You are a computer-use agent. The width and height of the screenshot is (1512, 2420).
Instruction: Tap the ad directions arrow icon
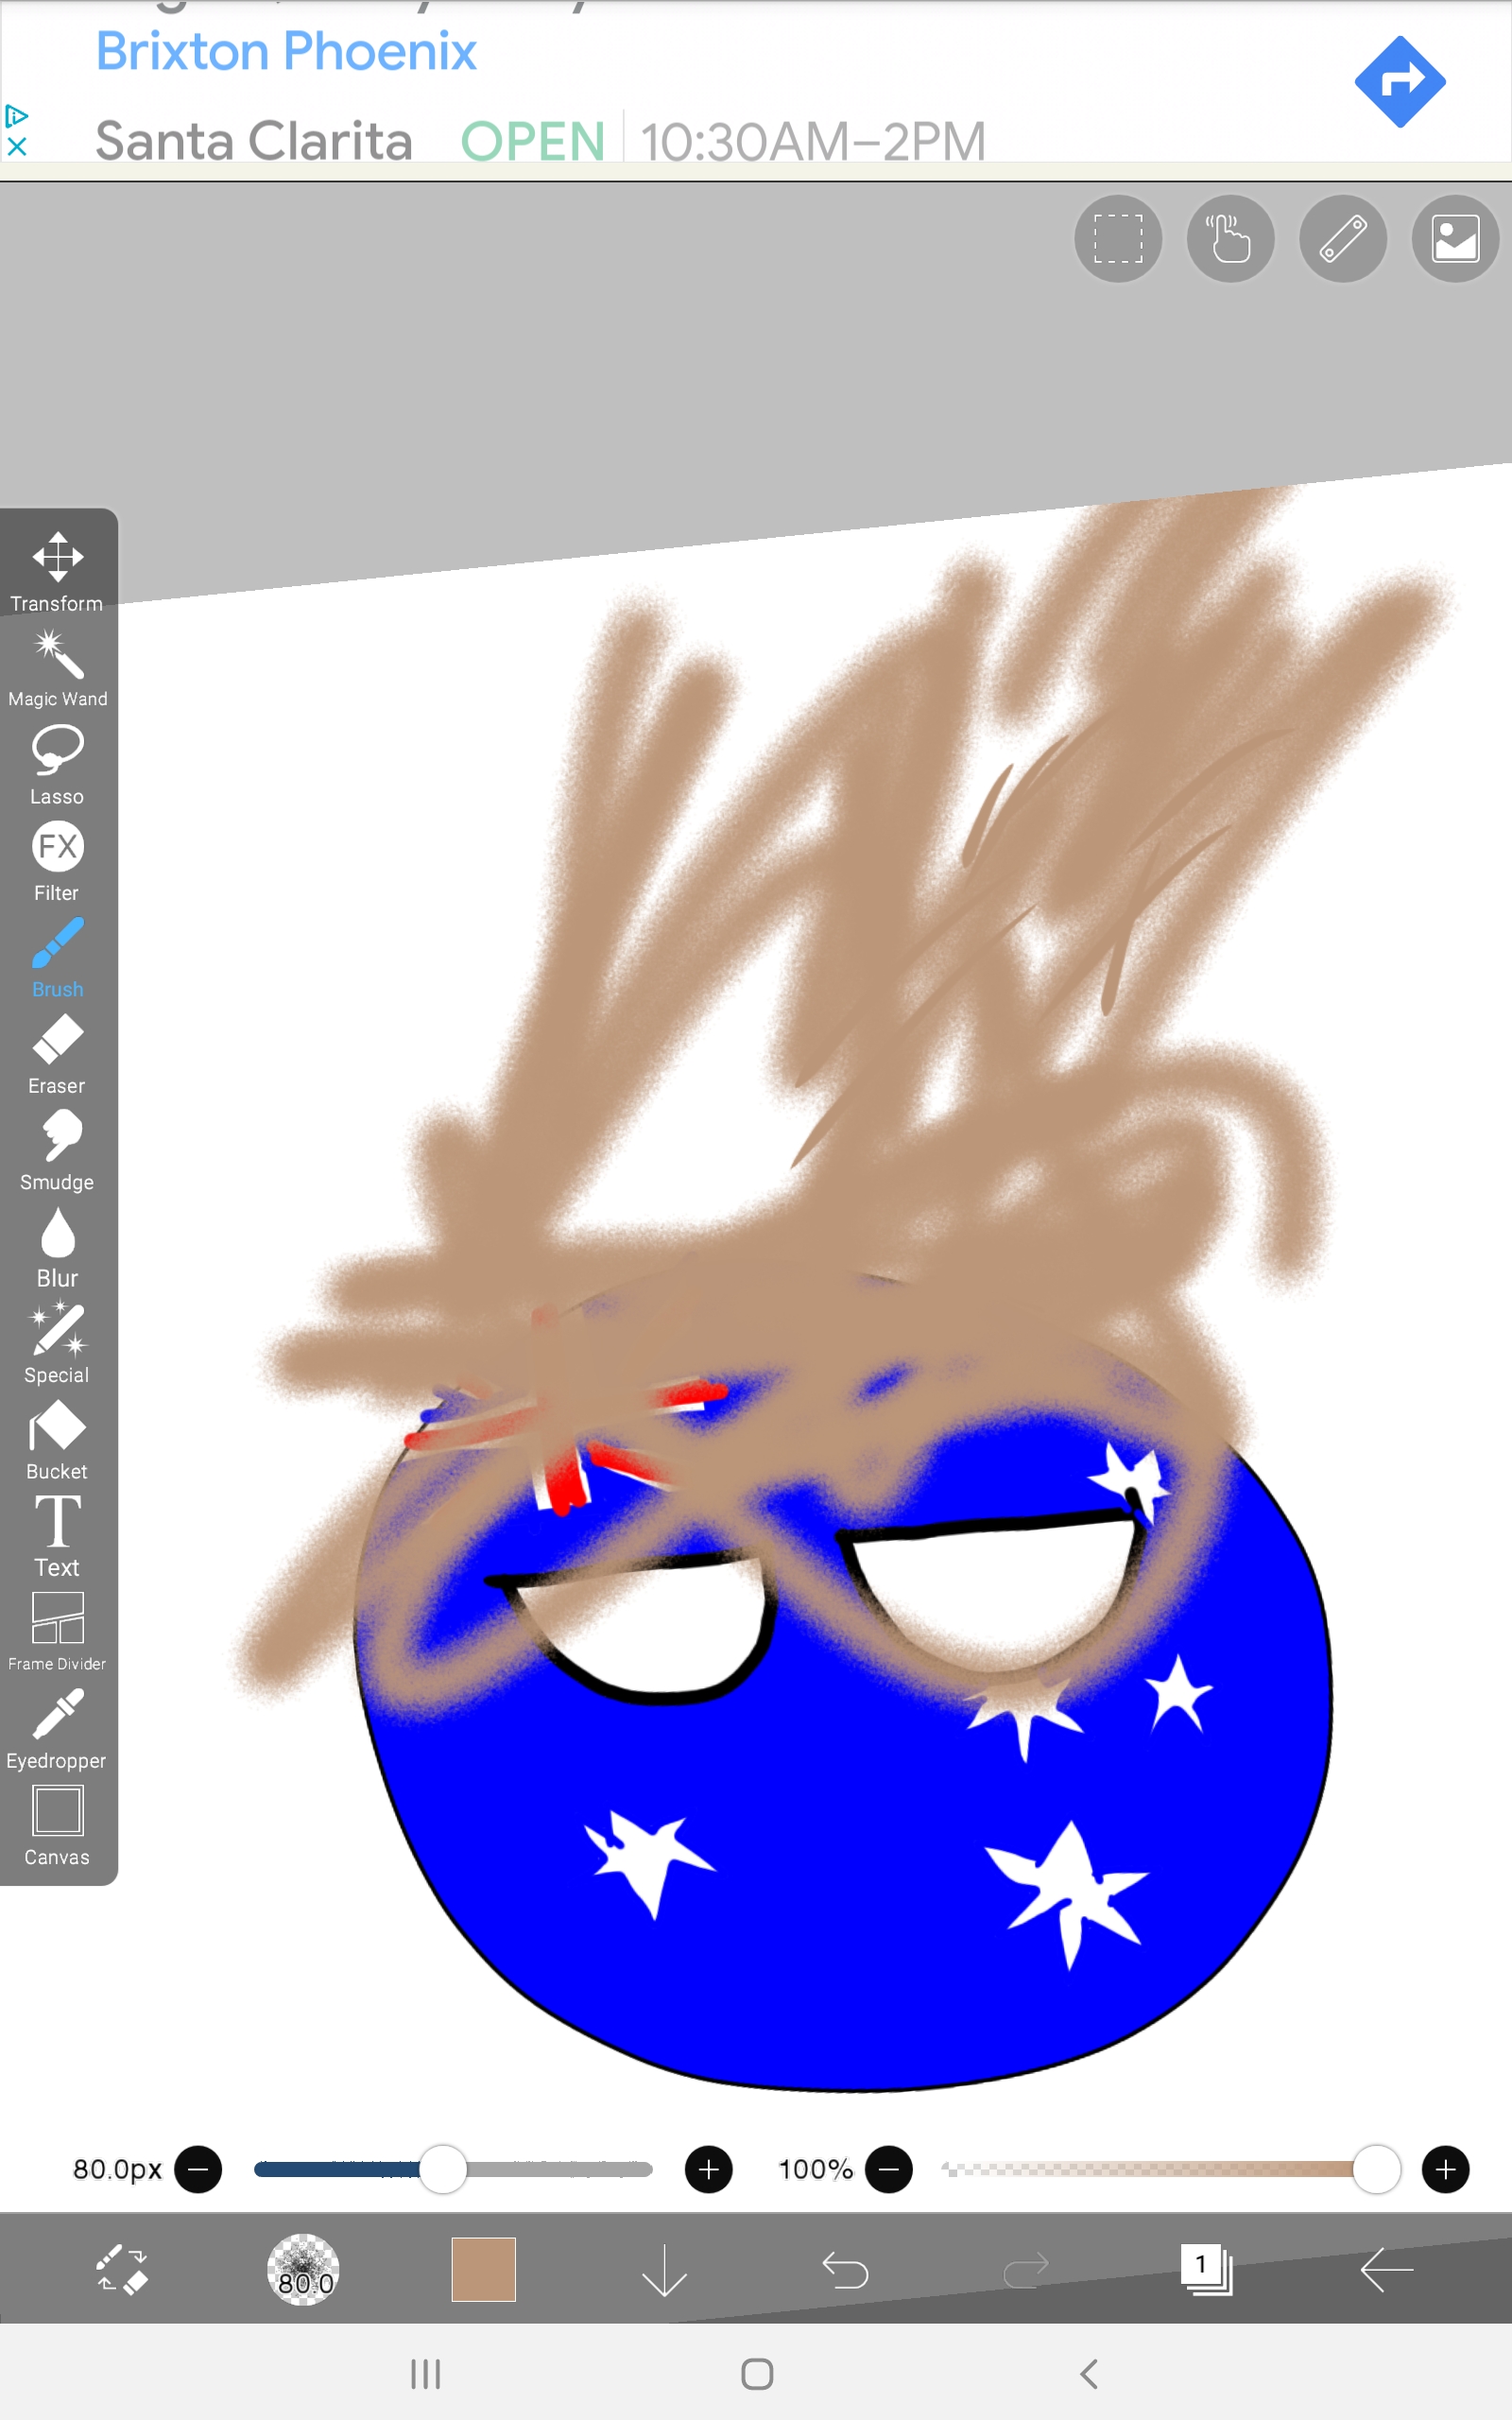(x=1400, y=82)
